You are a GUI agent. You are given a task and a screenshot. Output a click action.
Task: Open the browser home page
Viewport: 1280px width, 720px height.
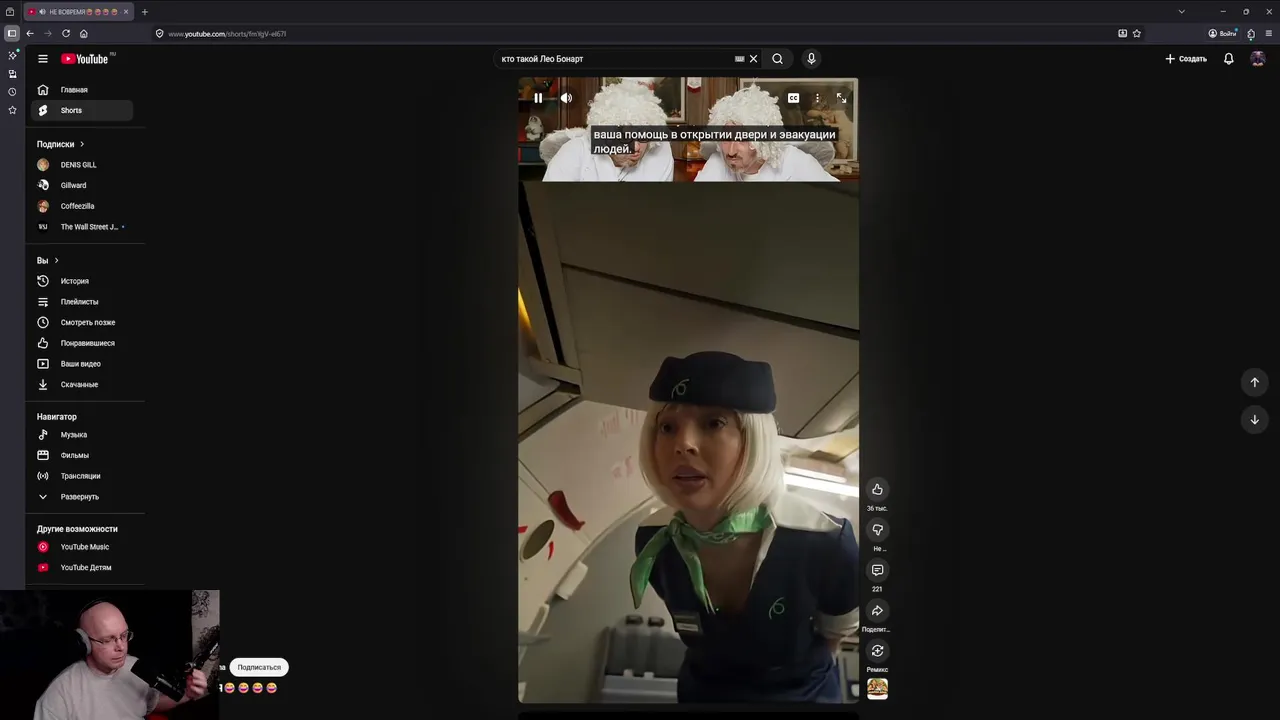point(84,33)
